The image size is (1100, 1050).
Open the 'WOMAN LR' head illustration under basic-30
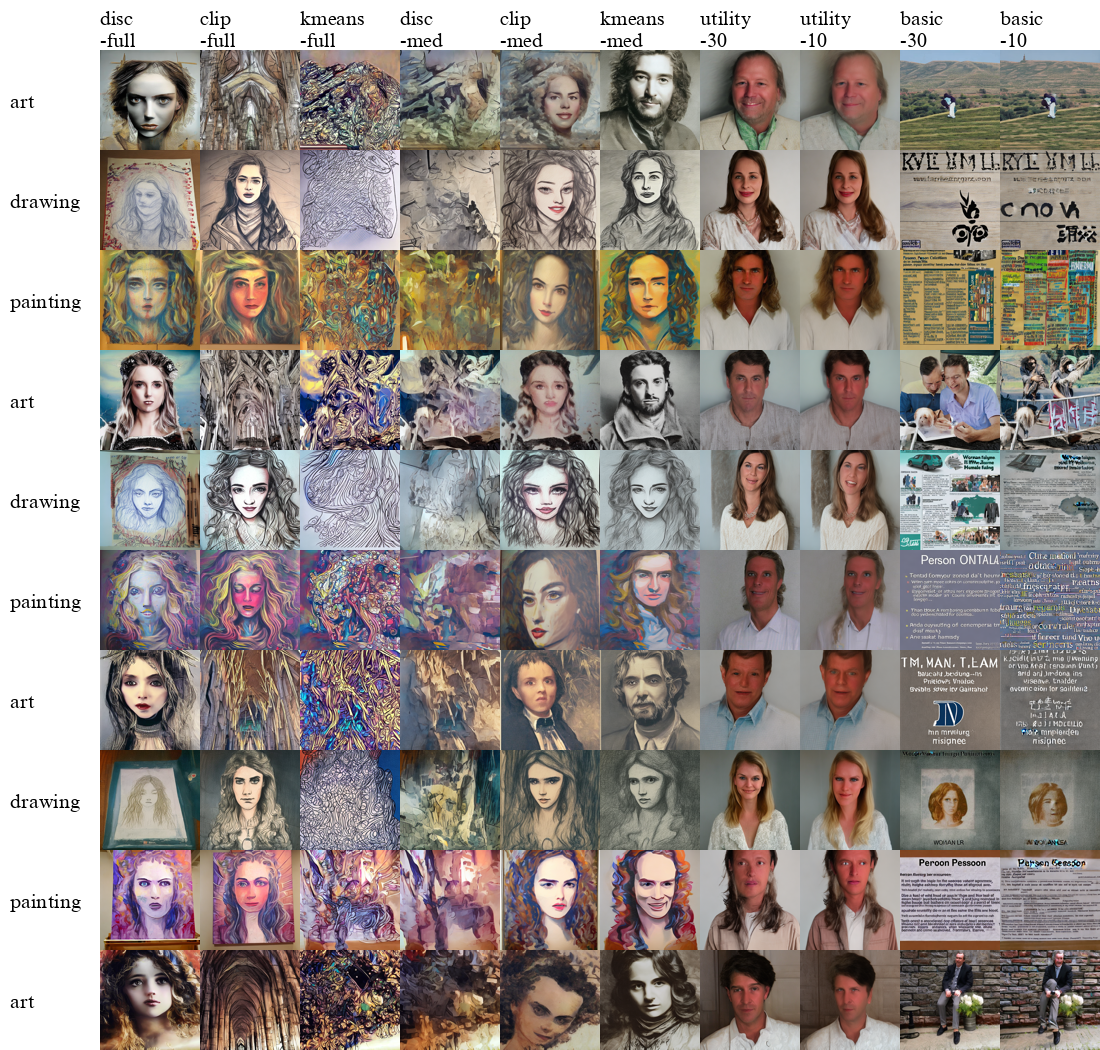pos(950,800)
